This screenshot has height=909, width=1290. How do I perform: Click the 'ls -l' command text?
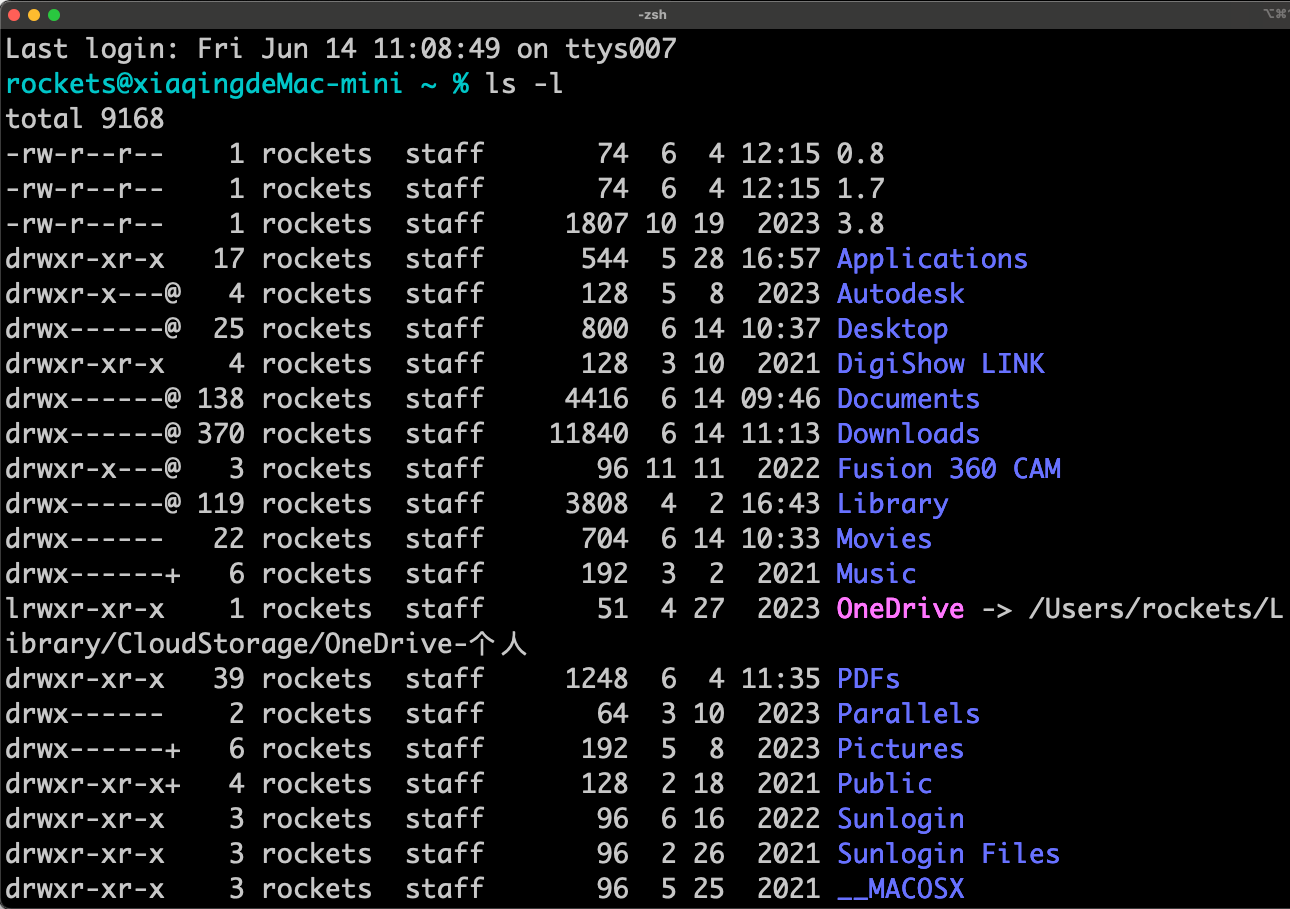pyautogui.click(x=524, y=83)
